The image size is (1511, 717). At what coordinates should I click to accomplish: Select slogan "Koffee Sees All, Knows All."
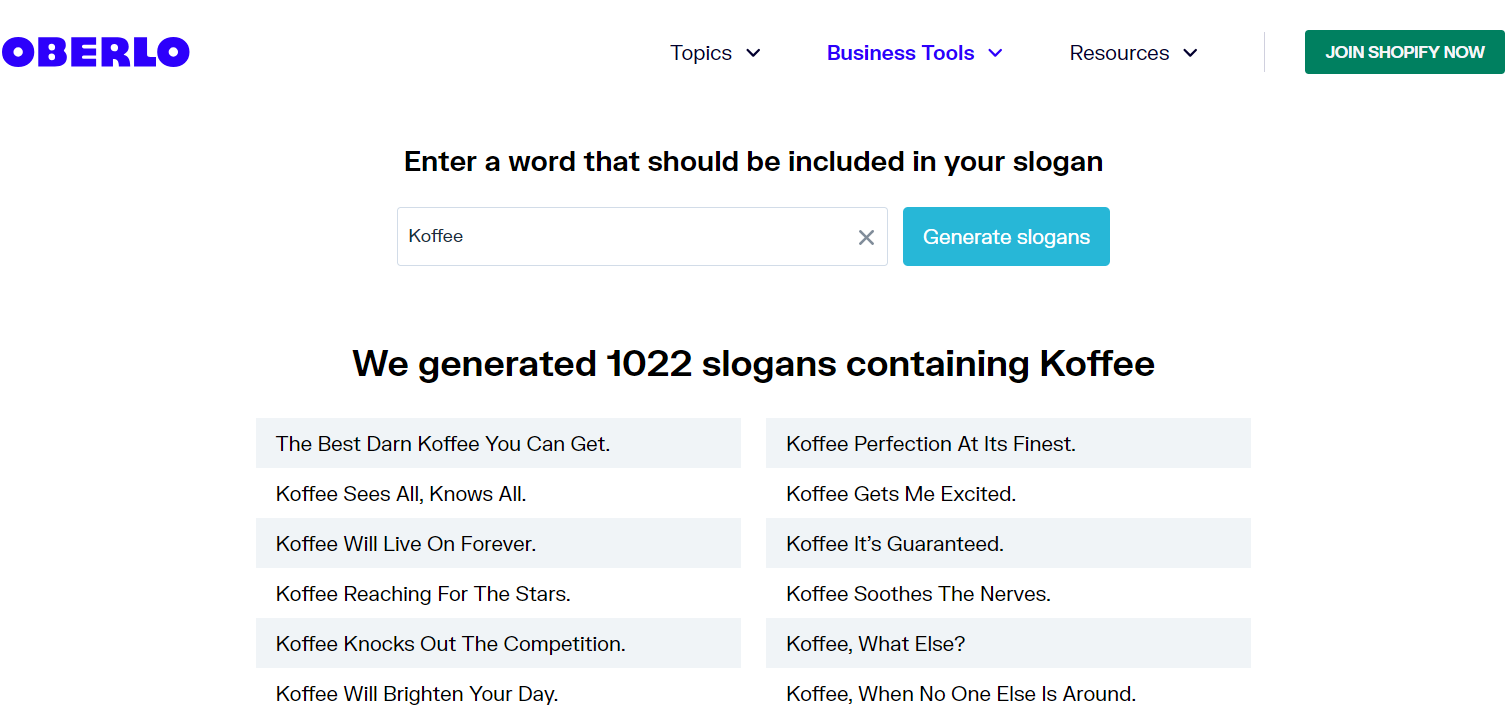401,494
